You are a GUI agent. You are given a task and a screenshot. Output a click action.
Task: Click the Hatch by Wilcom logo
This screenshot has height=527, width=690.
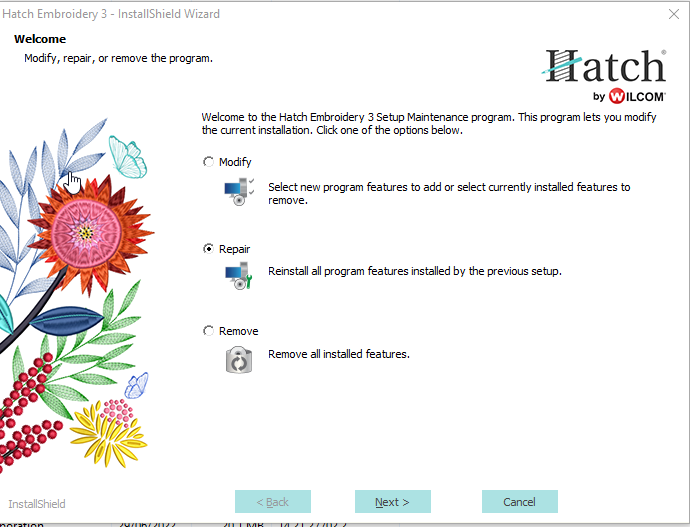pos(605,76)
